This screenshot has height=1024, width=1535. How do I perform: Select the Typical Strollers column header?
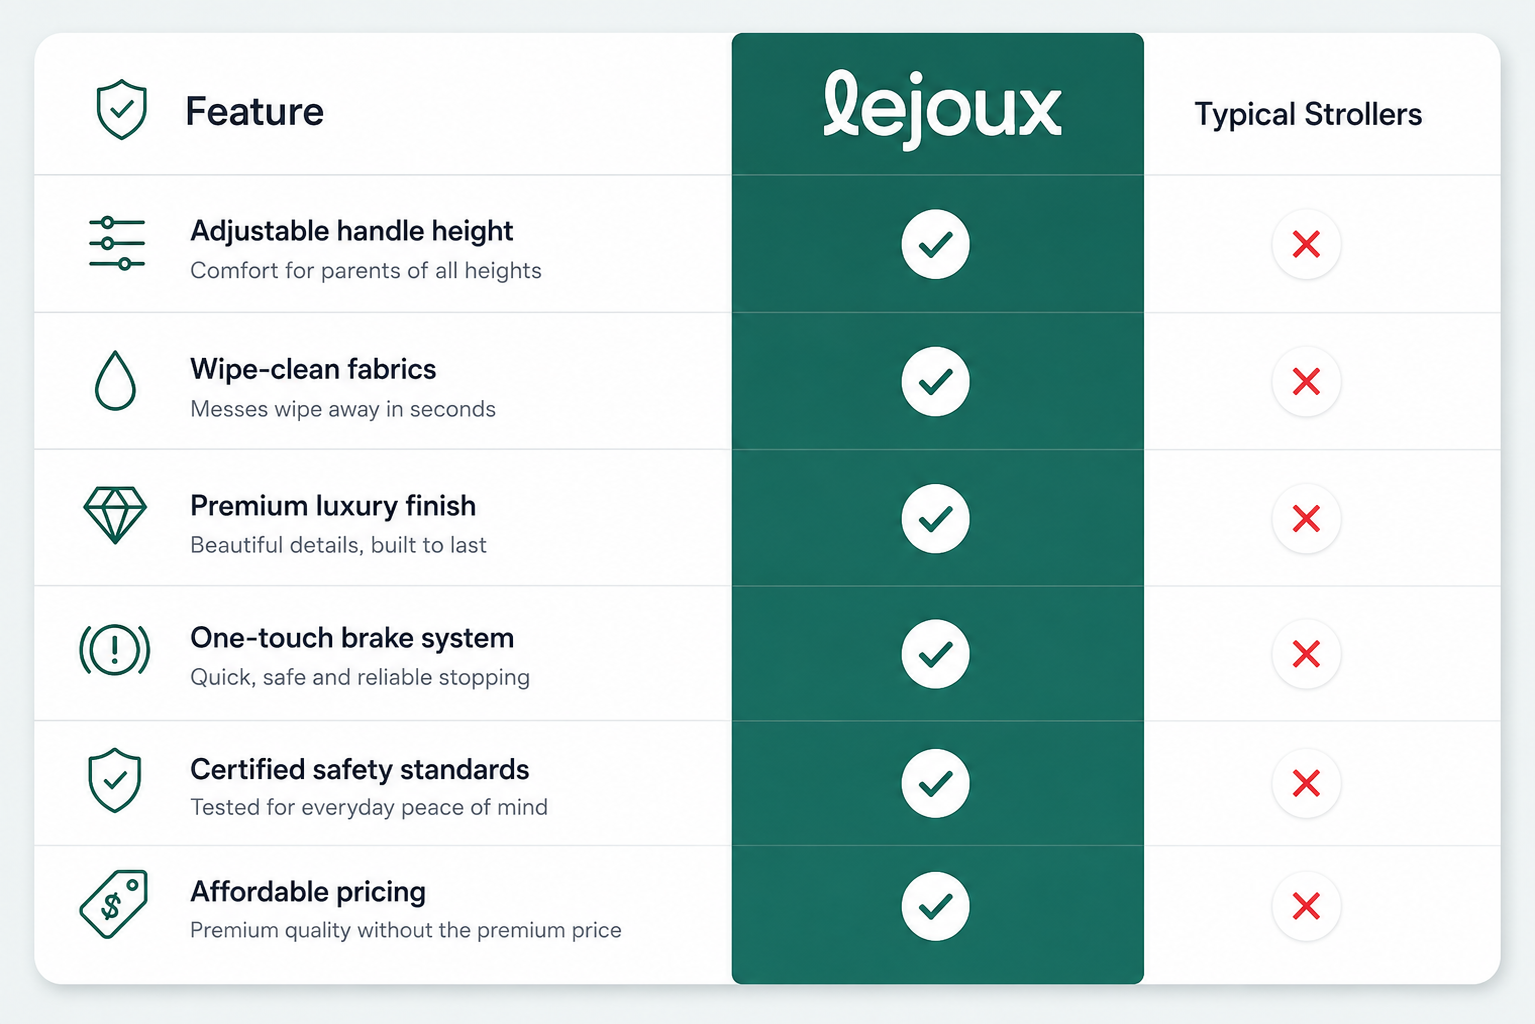tap(1308, 115)
